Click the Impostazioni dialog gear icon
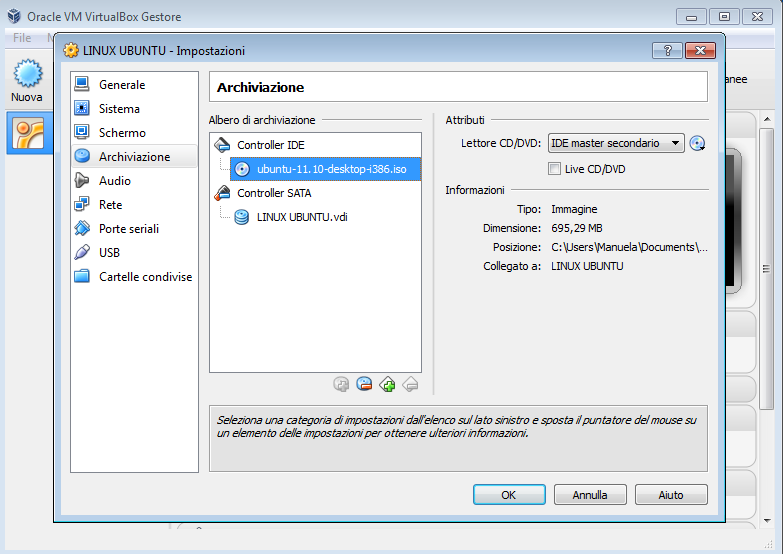The width and height of the screenshot is (783, 554). coord(71,50)
